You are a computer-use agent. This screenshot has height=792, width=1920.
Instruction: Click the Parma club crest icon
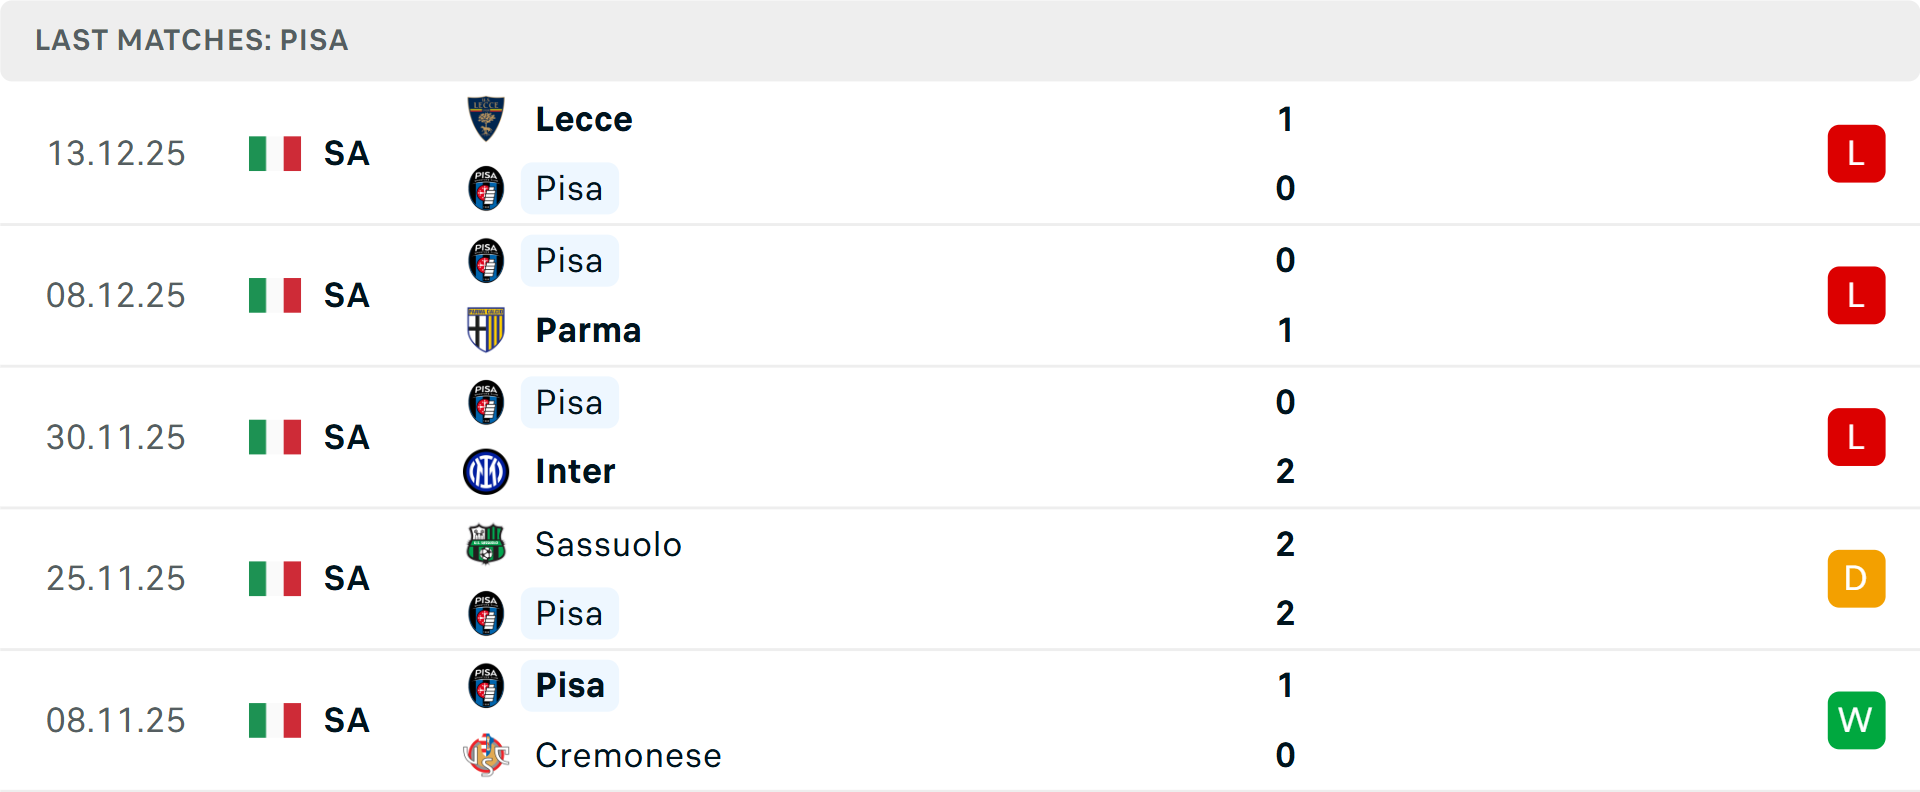tap(486, 330)
